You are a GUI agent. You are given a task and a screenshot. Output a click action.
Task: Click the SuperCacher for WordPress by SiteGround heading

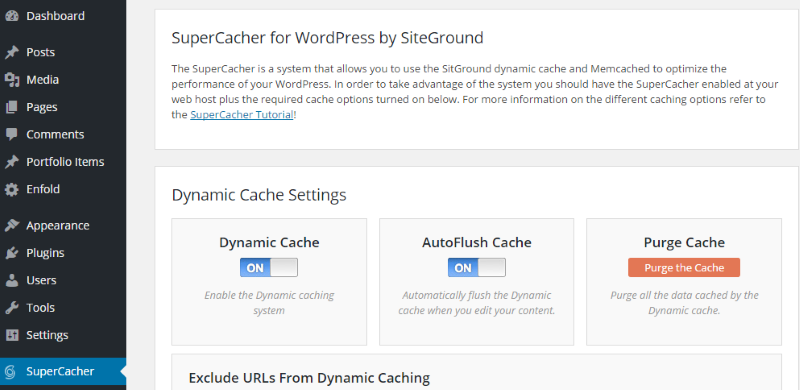[x=328, y=38]
